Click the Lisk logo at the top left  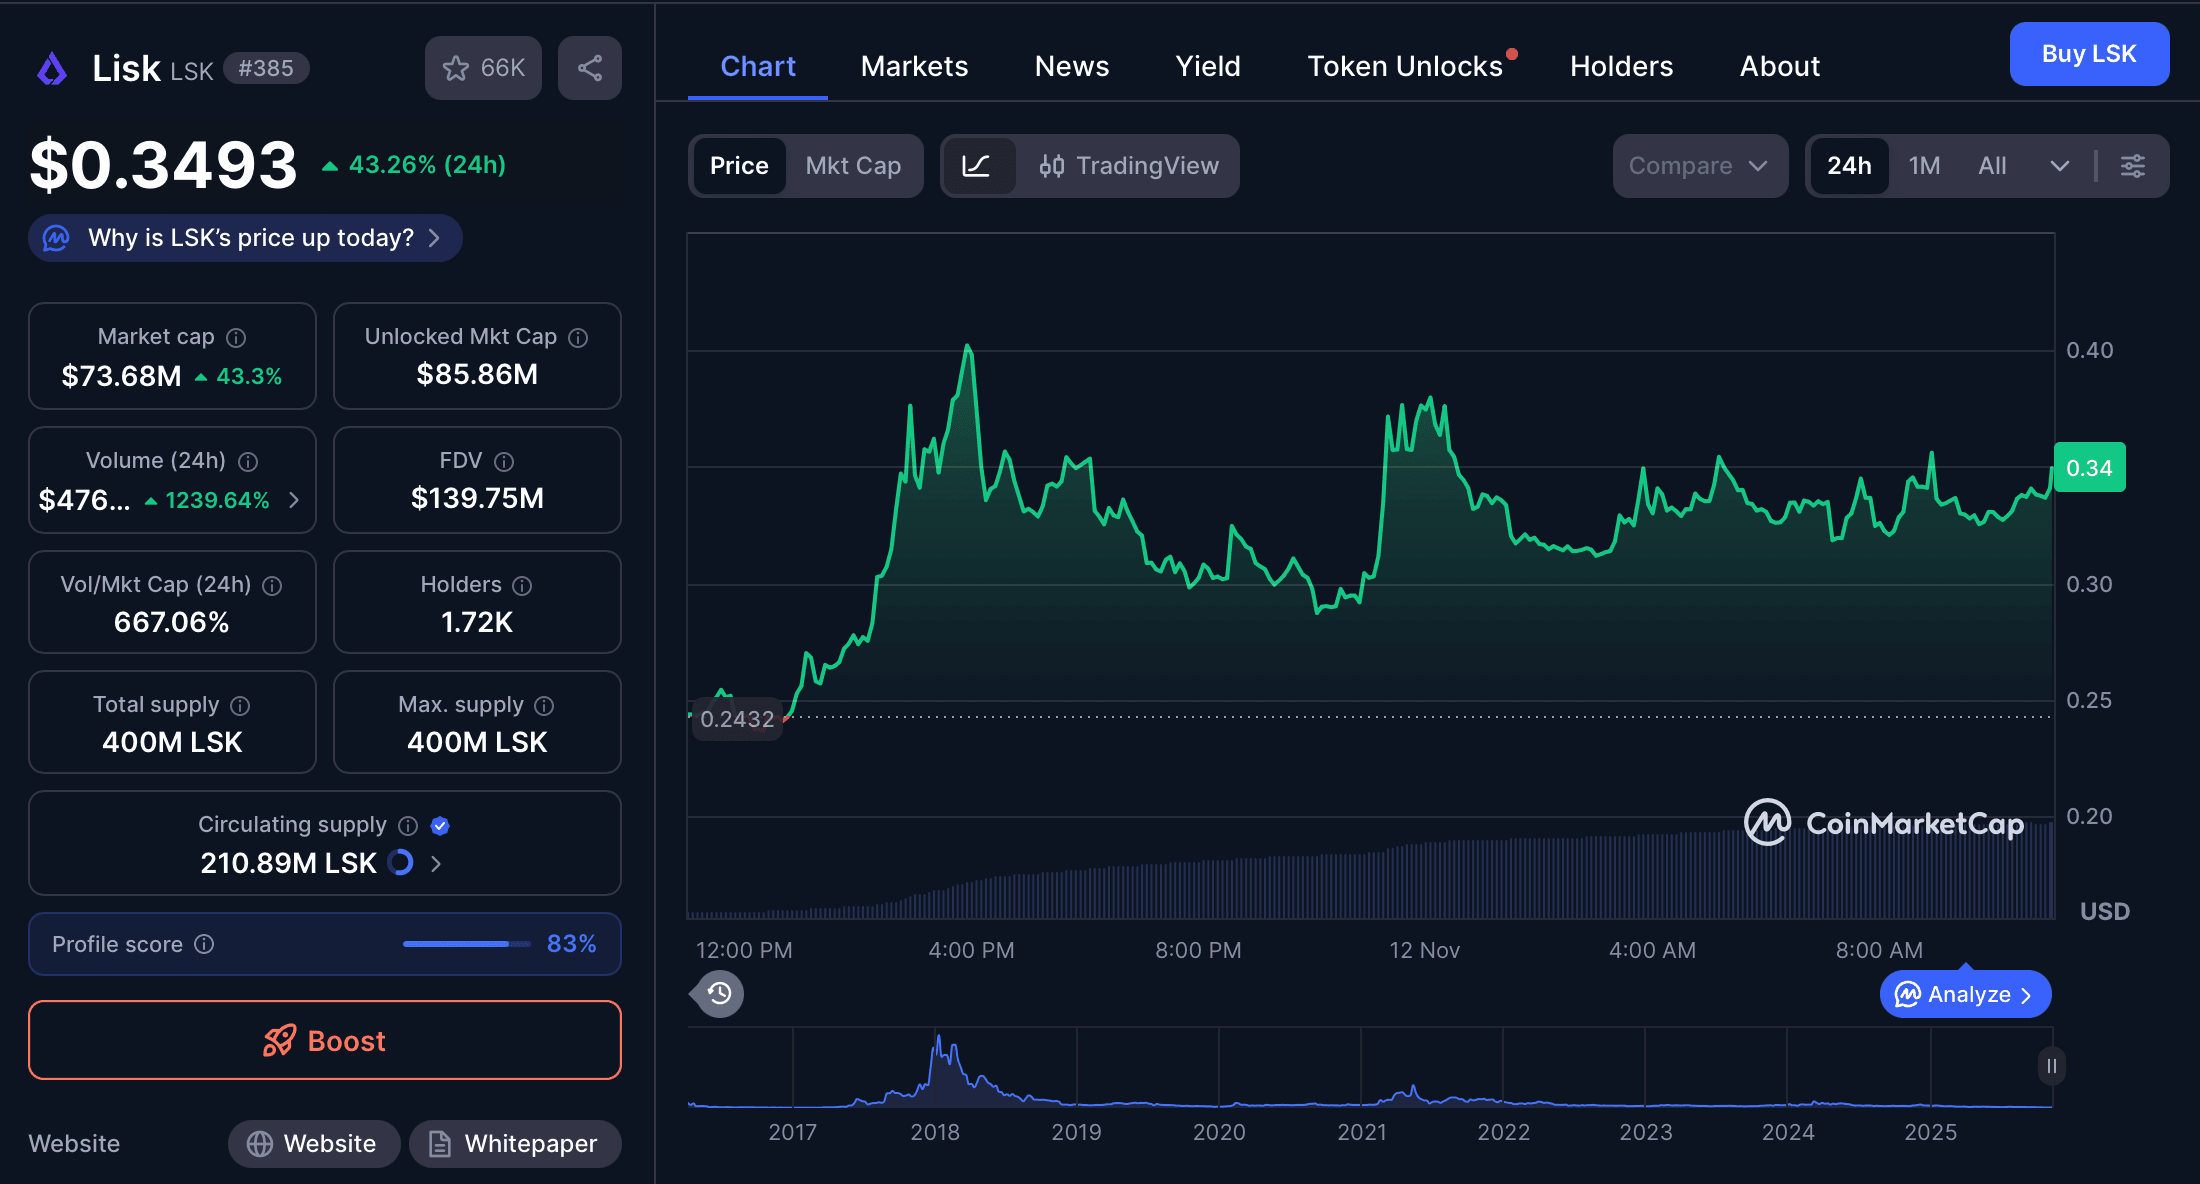tap(51, 67)
